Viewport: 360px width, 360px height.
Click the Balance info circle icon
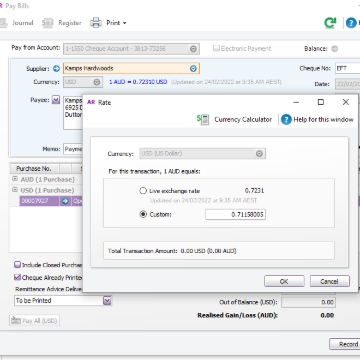click(335, 49)
